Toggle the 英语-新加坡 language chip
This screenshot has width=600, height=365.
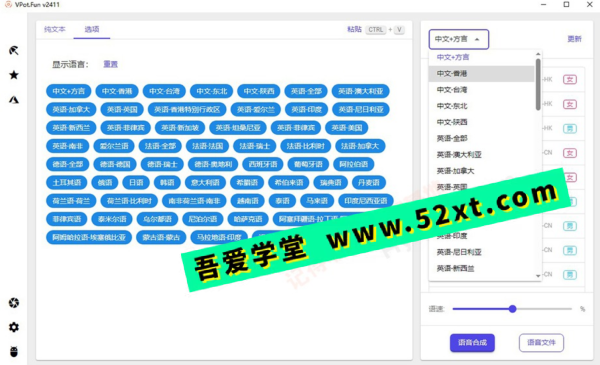click(180, 128)
